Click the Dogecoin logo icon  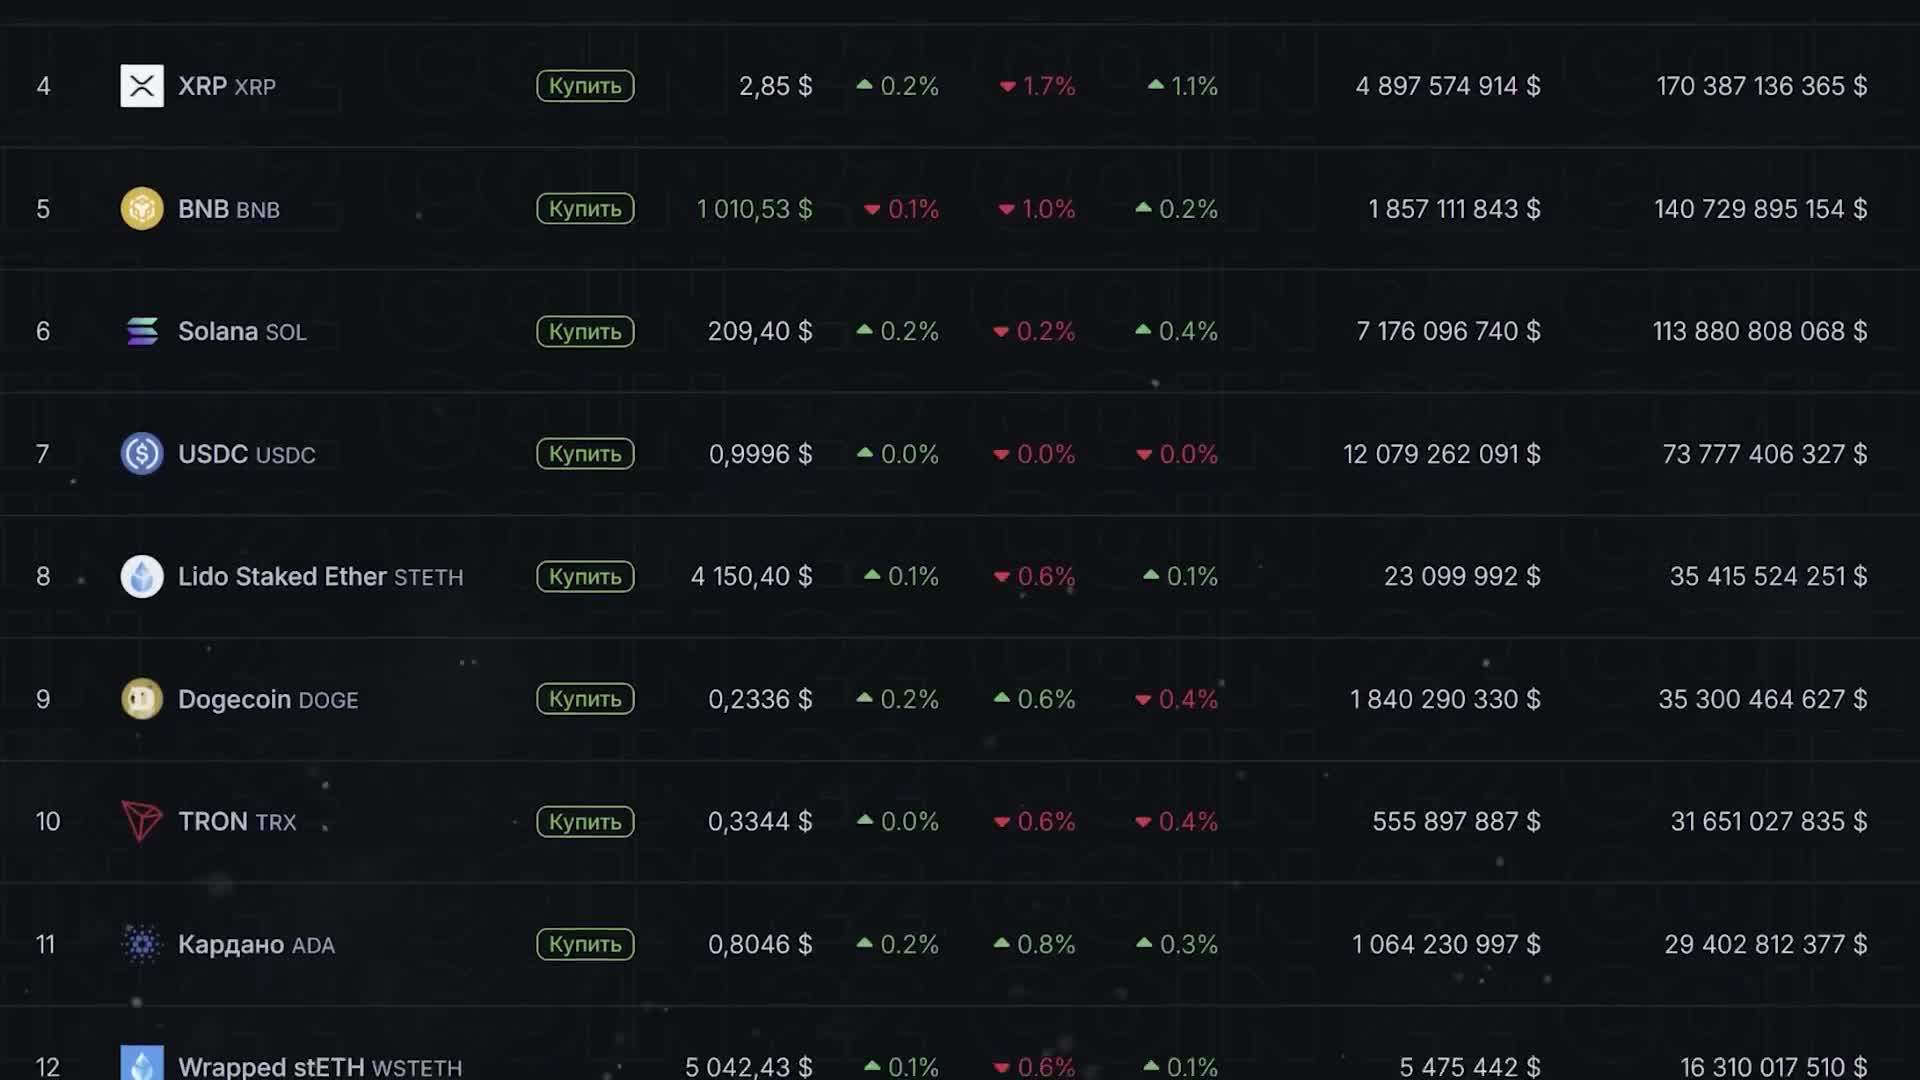[142, 699]
